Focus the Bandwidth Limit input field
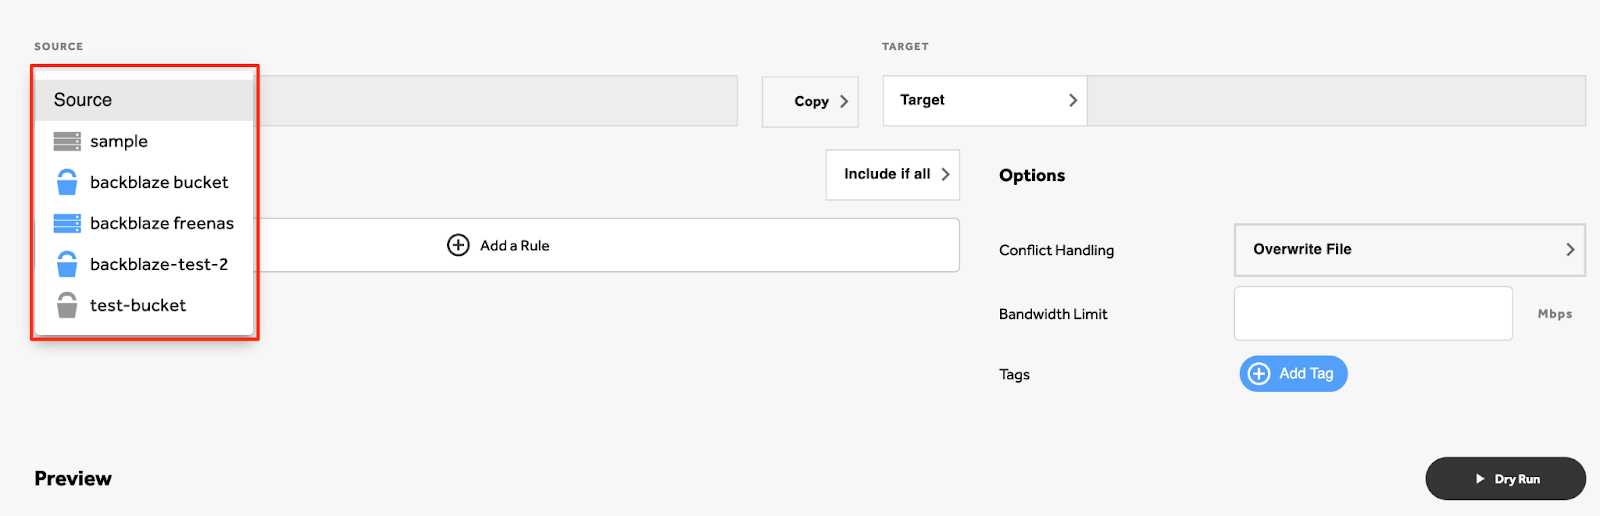This screenshot has height=516, width=1600. tap(1373, 313)
